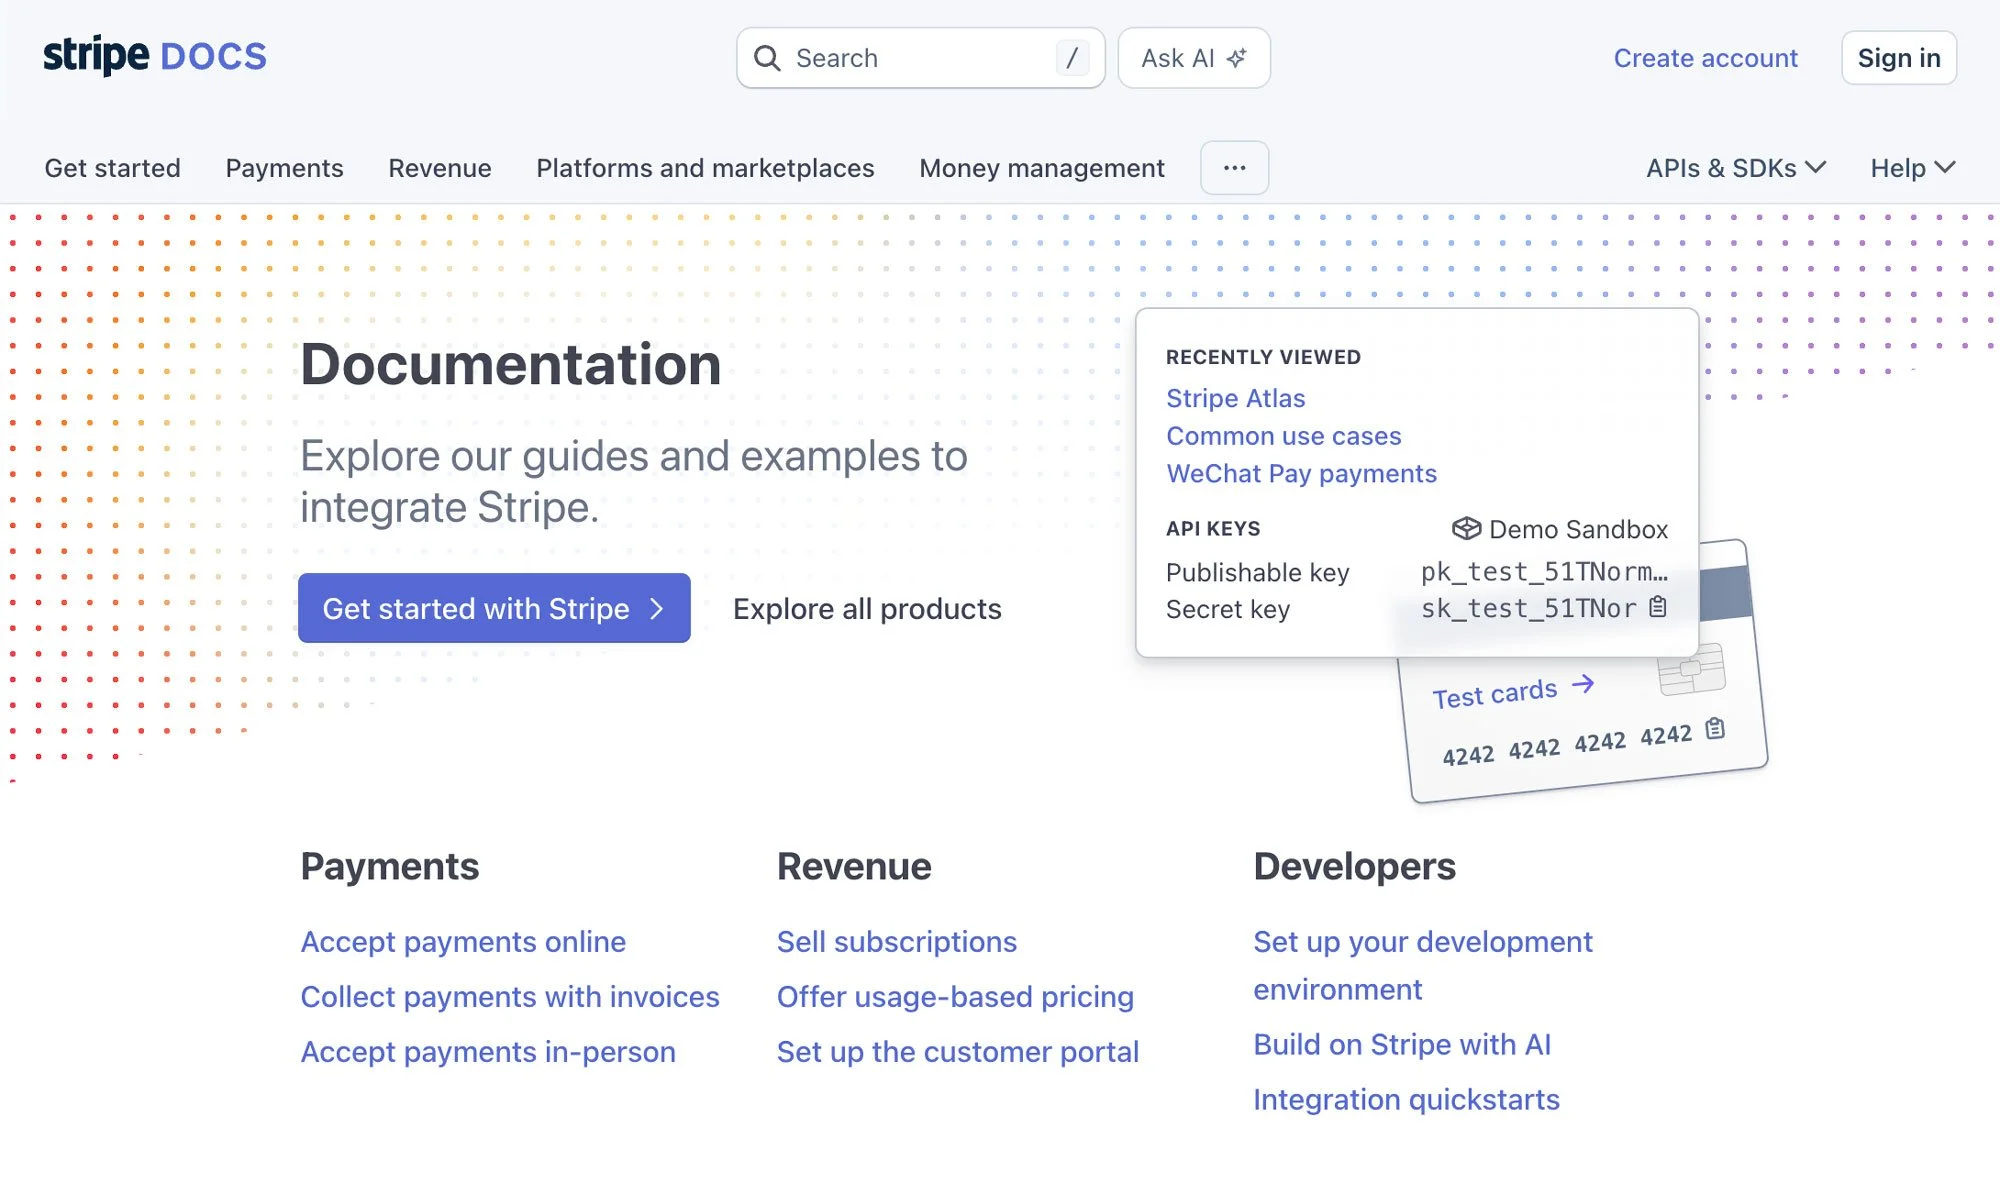
Task: Open Accept payments online link
Action: [463, 941]
